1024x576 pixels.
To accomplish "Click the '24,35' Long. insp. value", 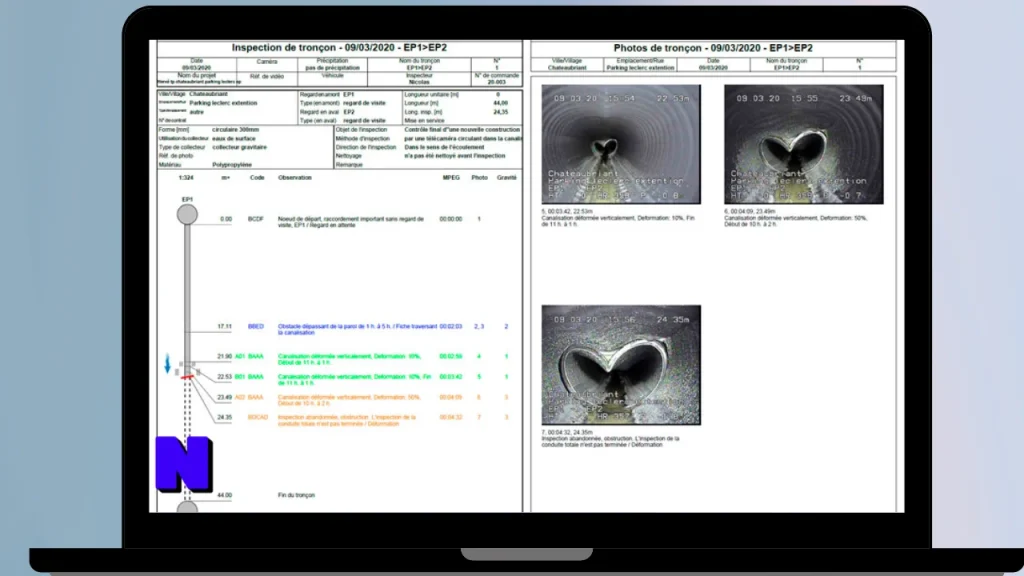I will click(x=500, y=112).
